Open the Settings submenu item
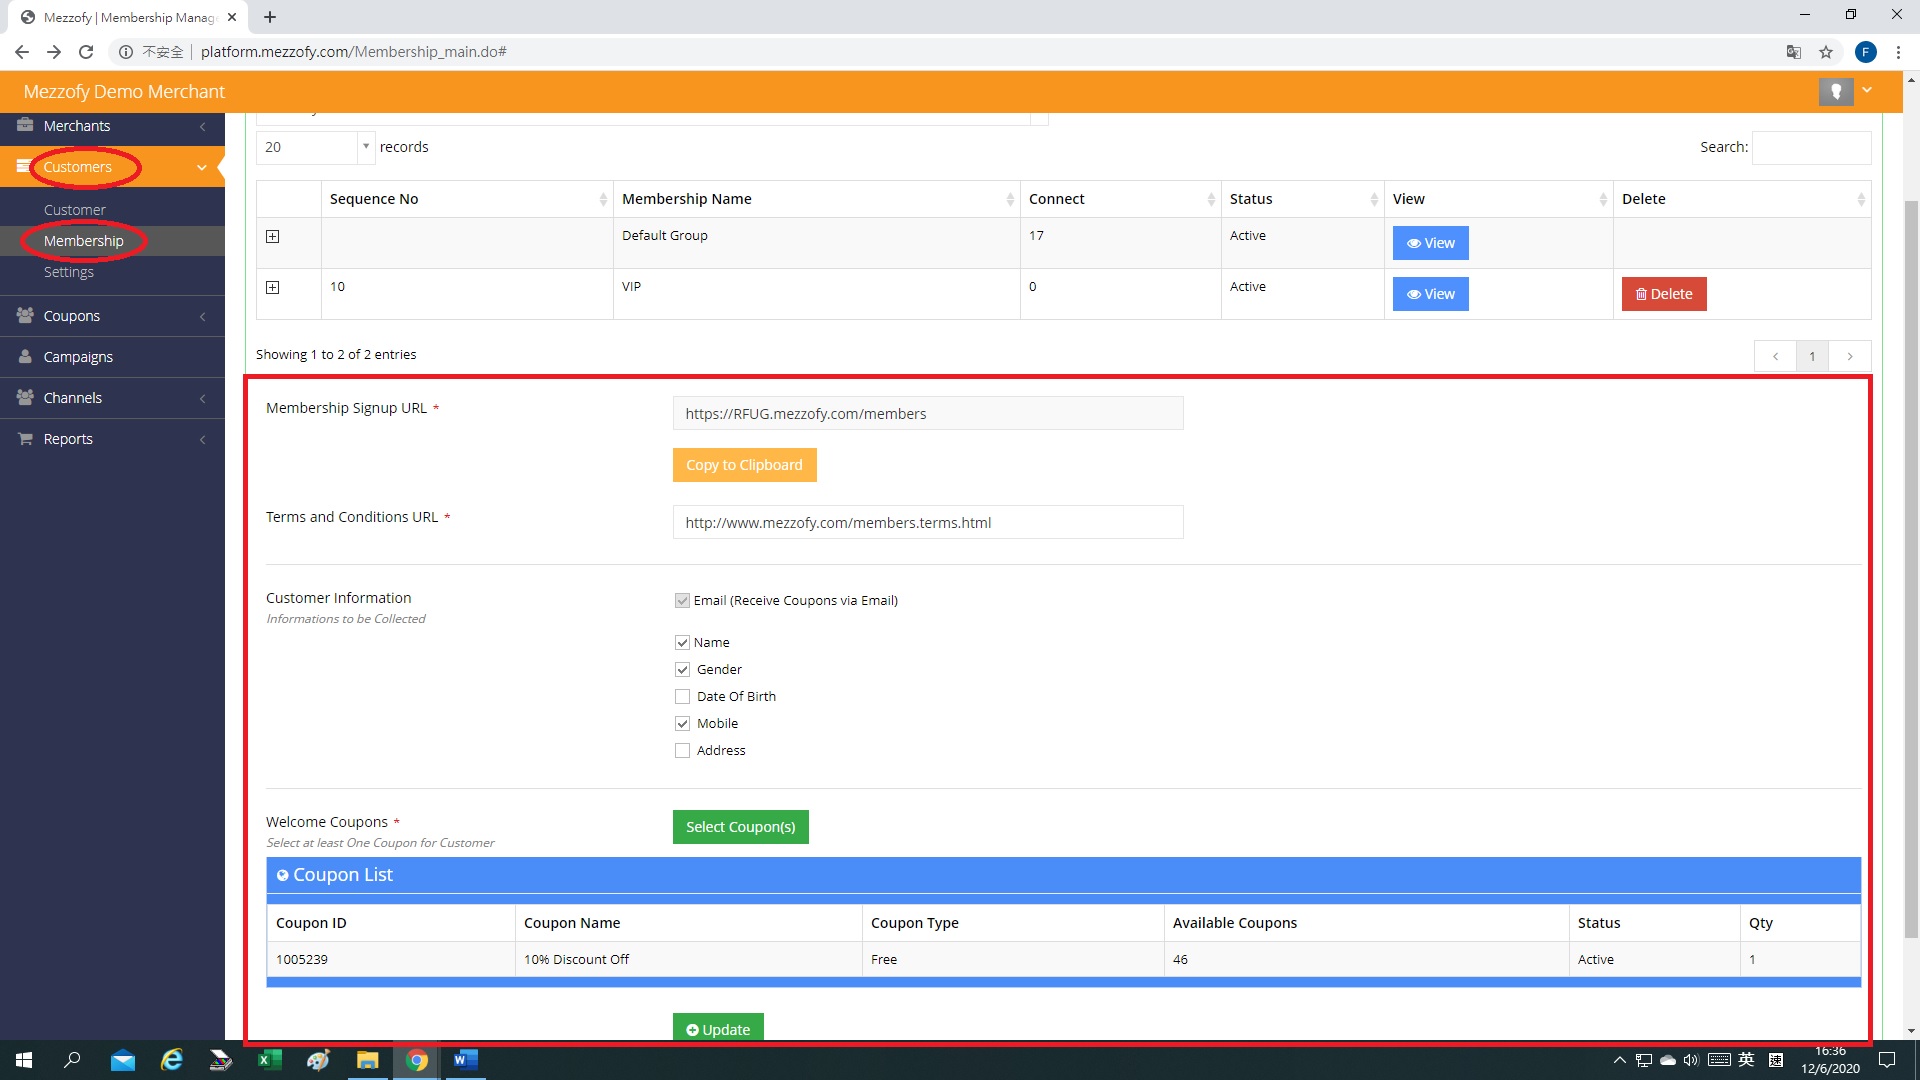This screenshot has height=1080, width=1920. click(69, 272)
